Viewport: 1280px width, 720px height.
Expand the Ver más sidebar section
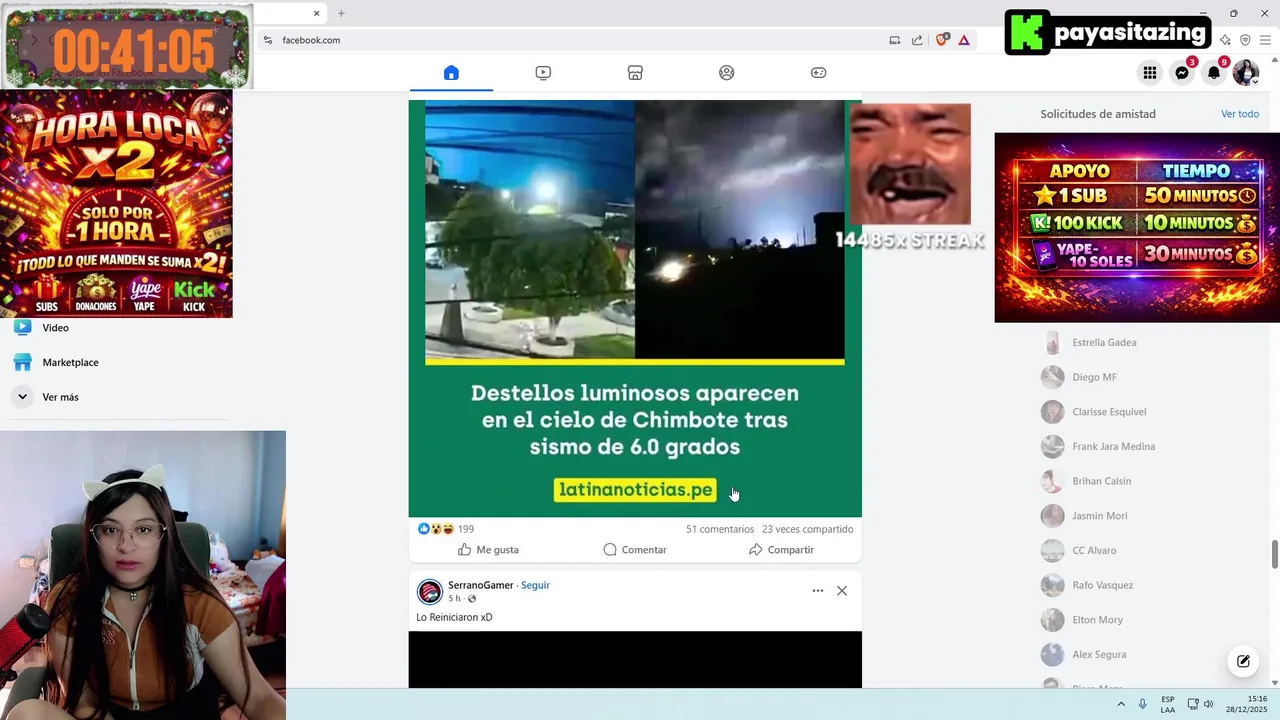[x=60, y=397]
